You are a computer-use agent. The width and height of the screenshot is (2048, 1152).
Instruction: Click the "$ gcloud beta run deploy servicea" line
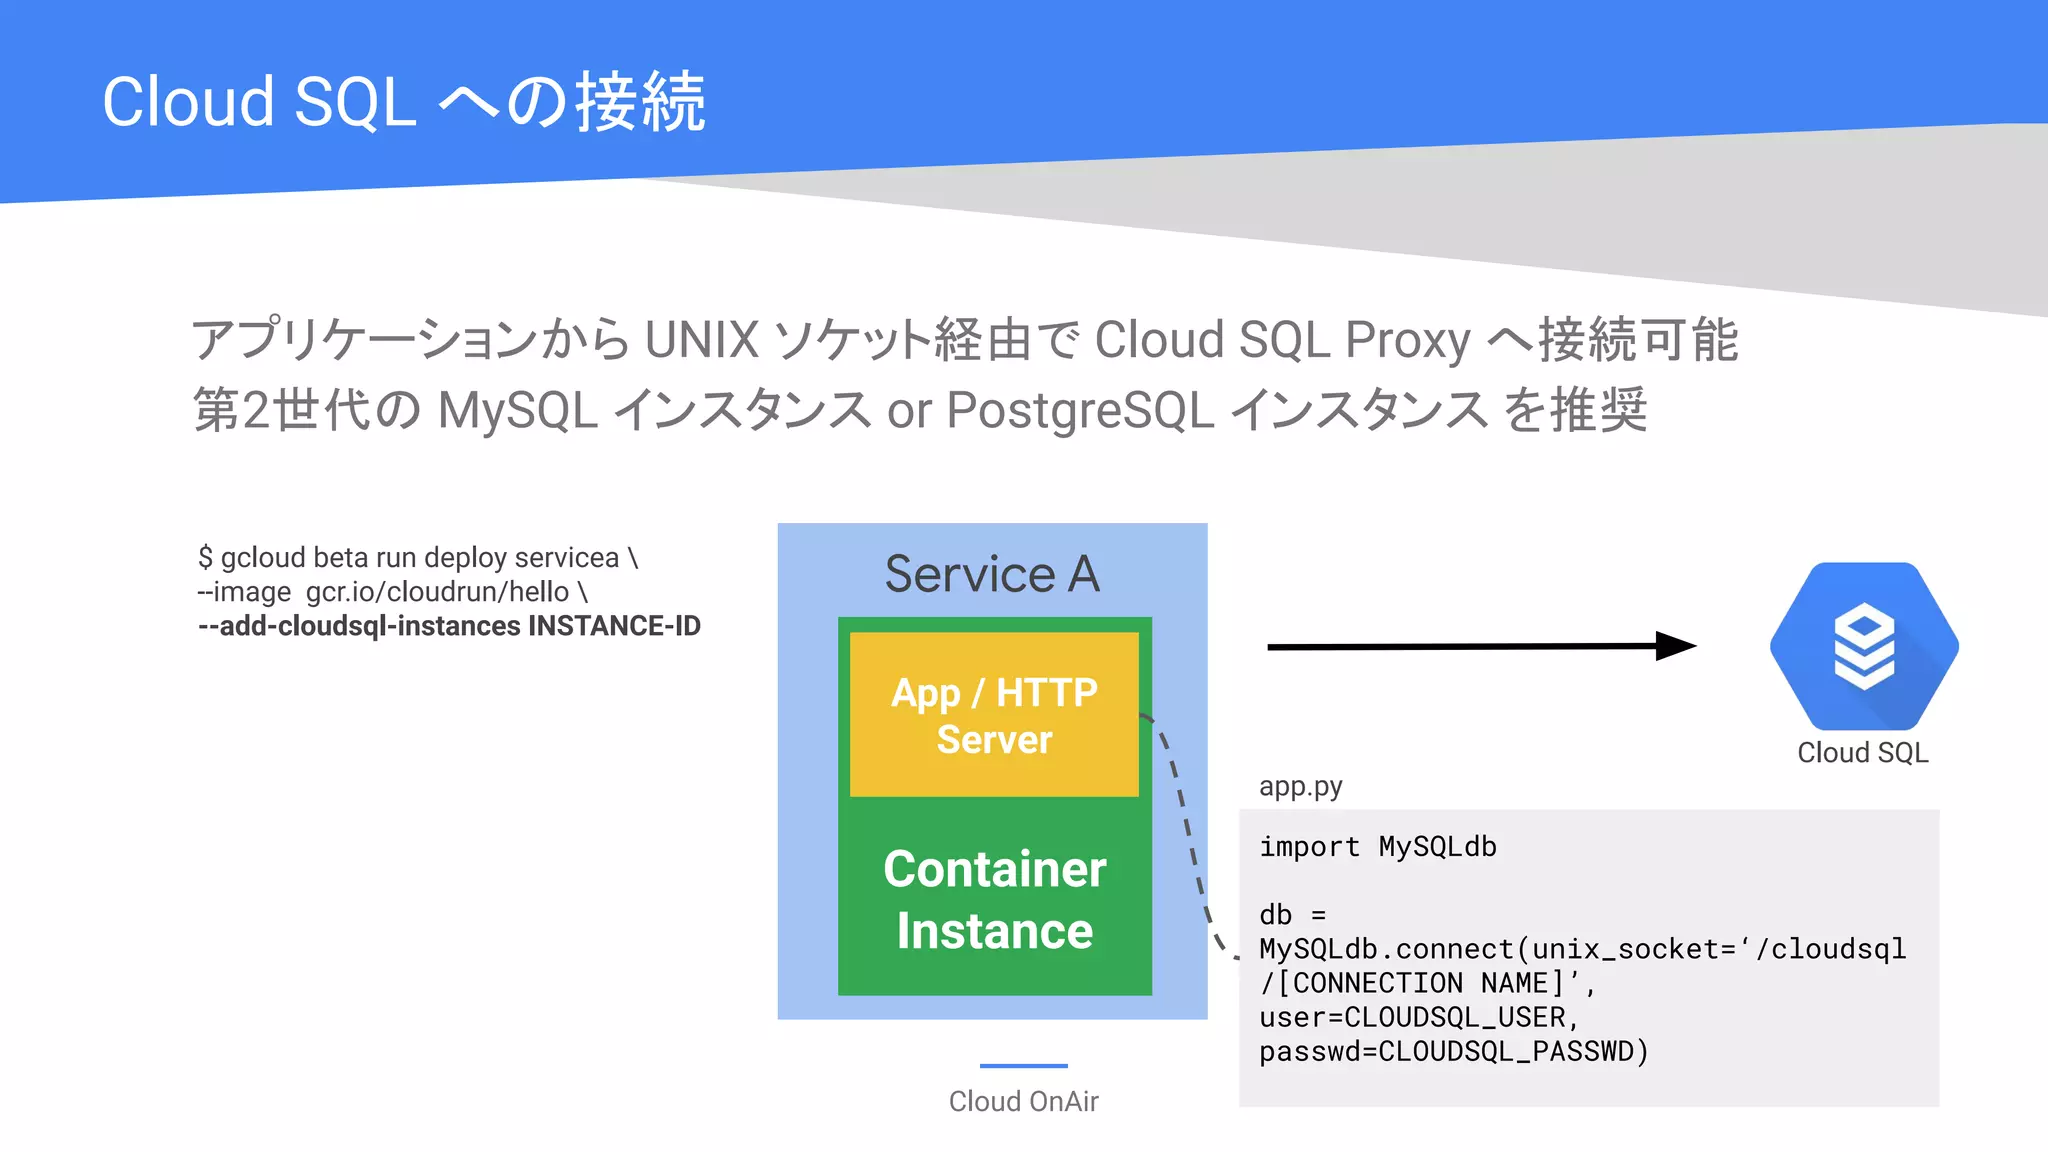(418, 557)
